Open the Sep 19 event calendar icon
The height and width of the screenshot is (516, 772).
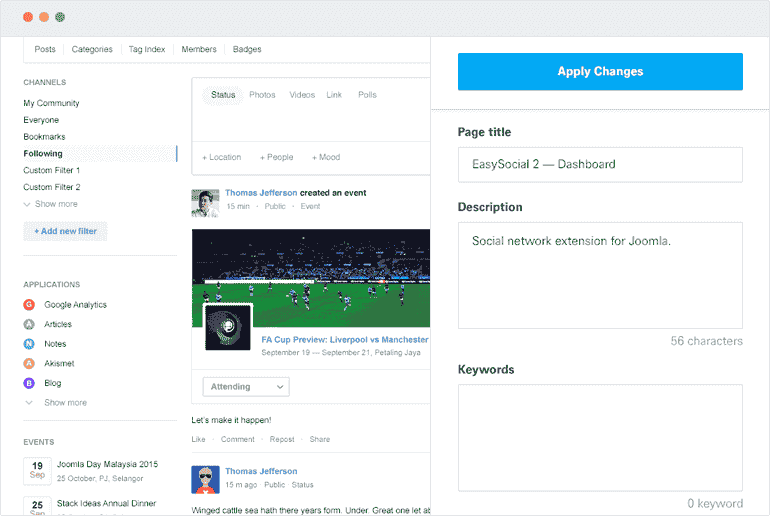click(x=36, y=471)
